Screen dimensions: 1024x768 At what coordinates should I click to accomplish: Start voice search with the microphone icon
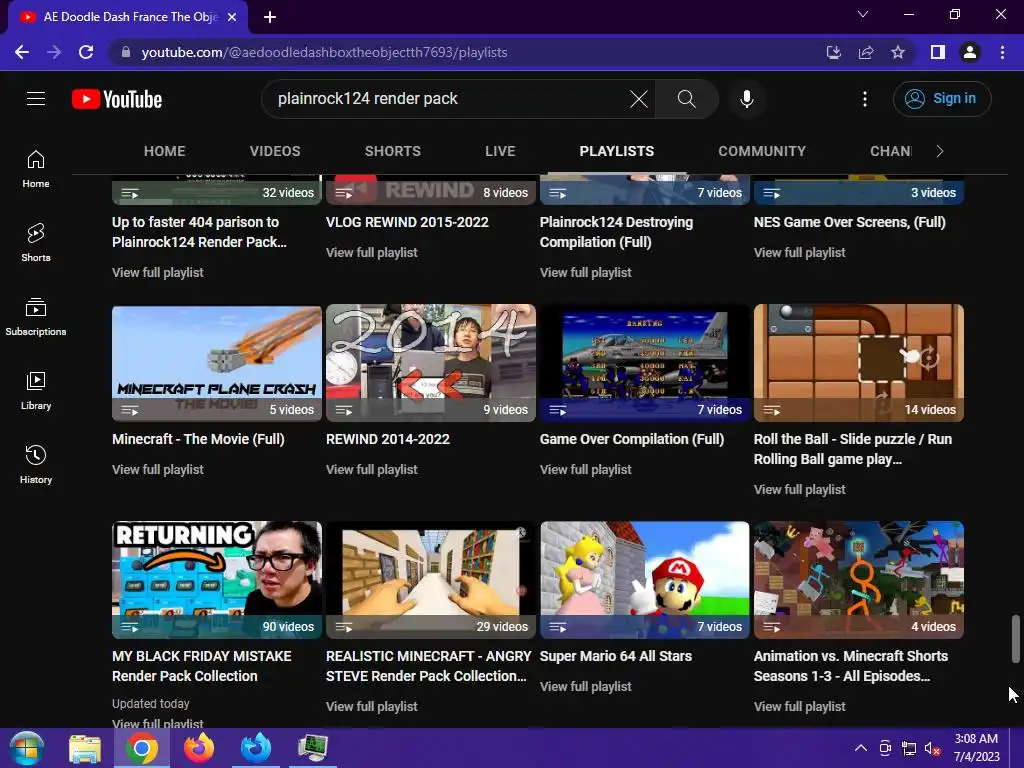[x=746, y=99]
